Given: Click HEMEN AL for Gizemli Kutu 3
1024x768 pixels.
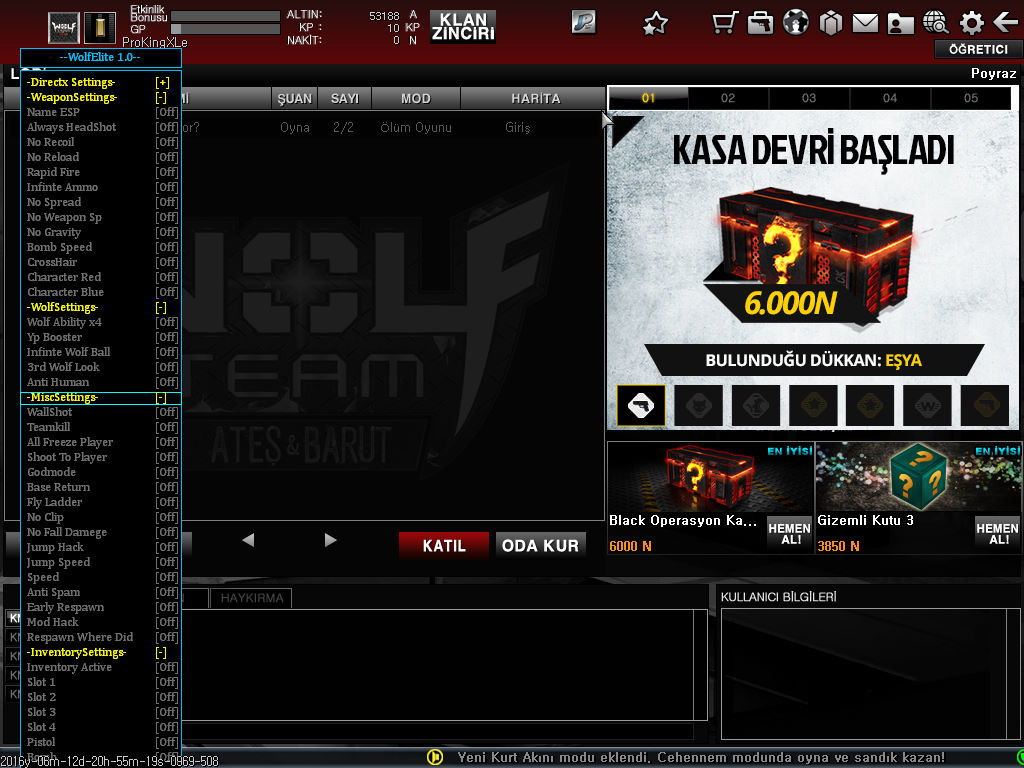Looking at the screenshot, I should pos(997,534).
